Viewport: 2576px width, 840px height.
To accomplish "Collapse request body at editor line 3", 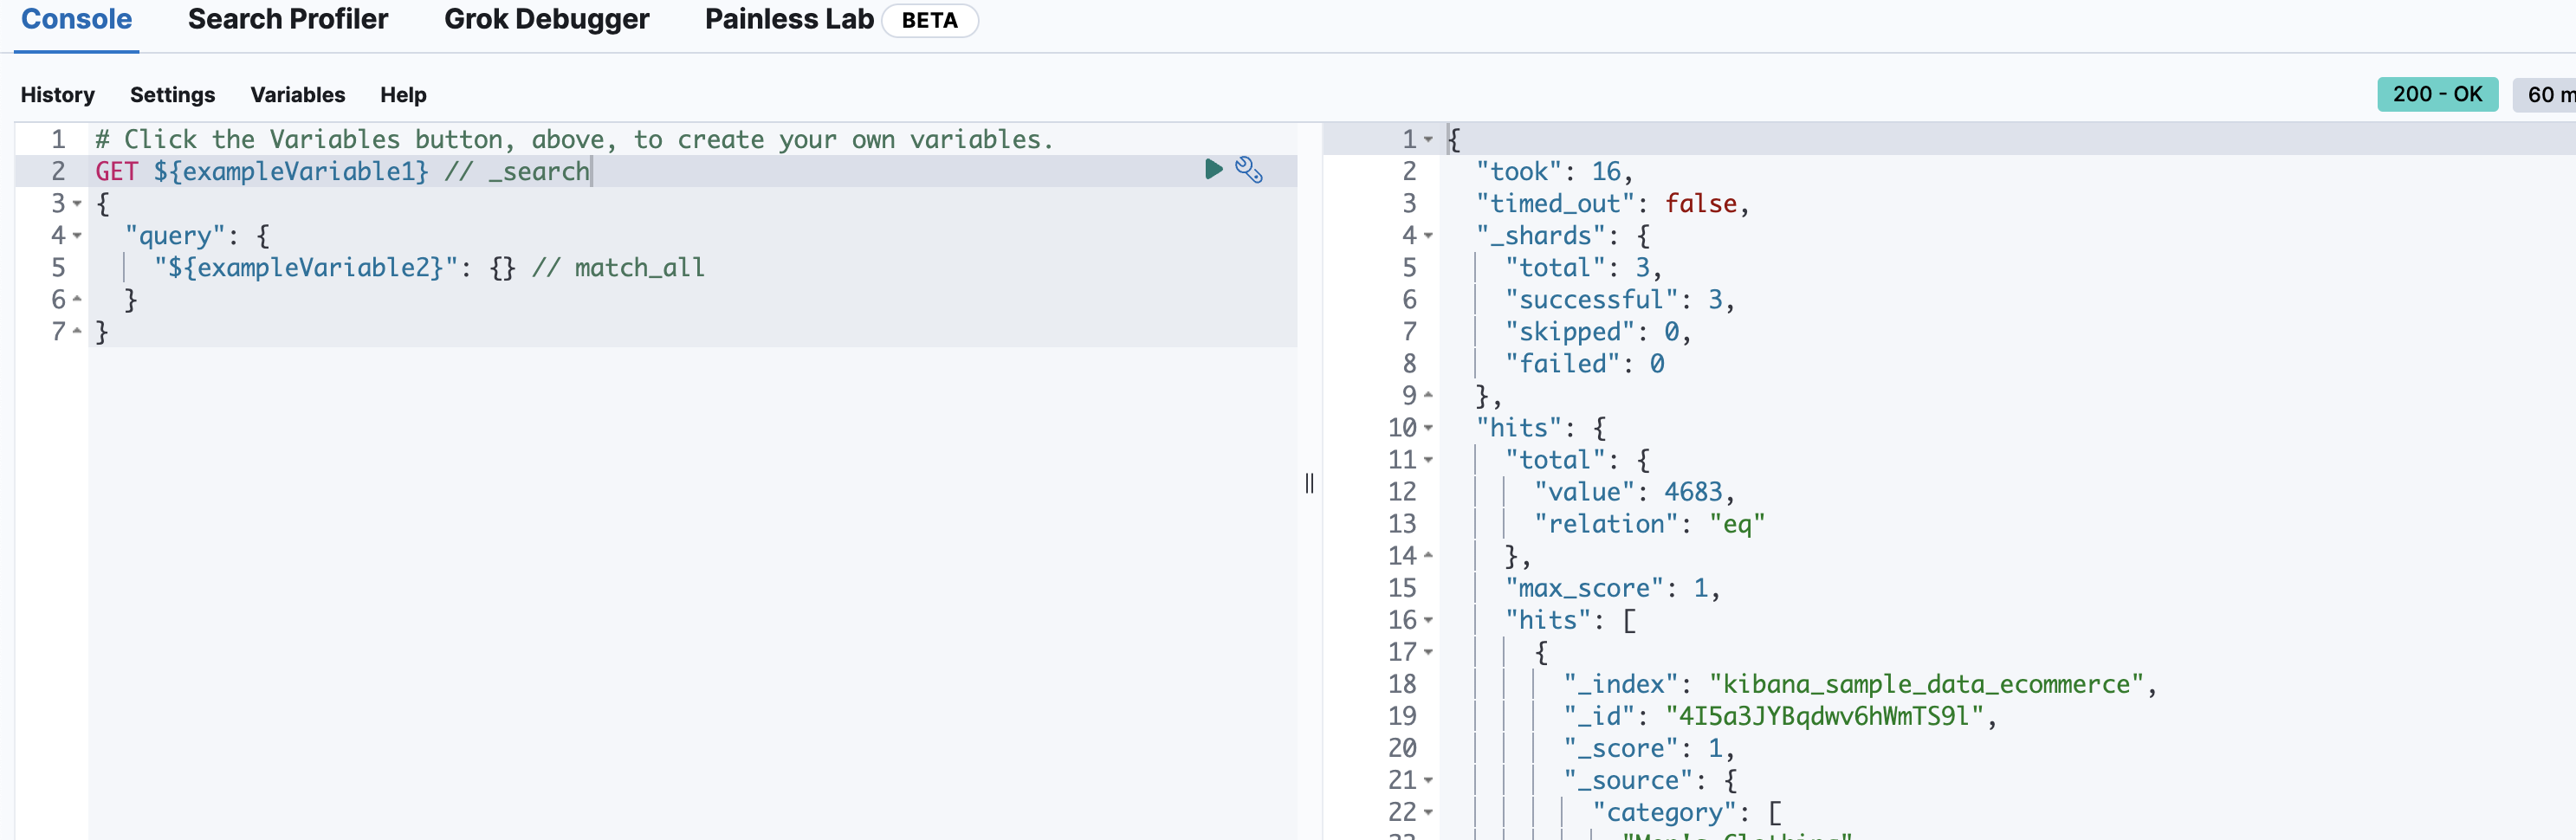I will [77, 204].
